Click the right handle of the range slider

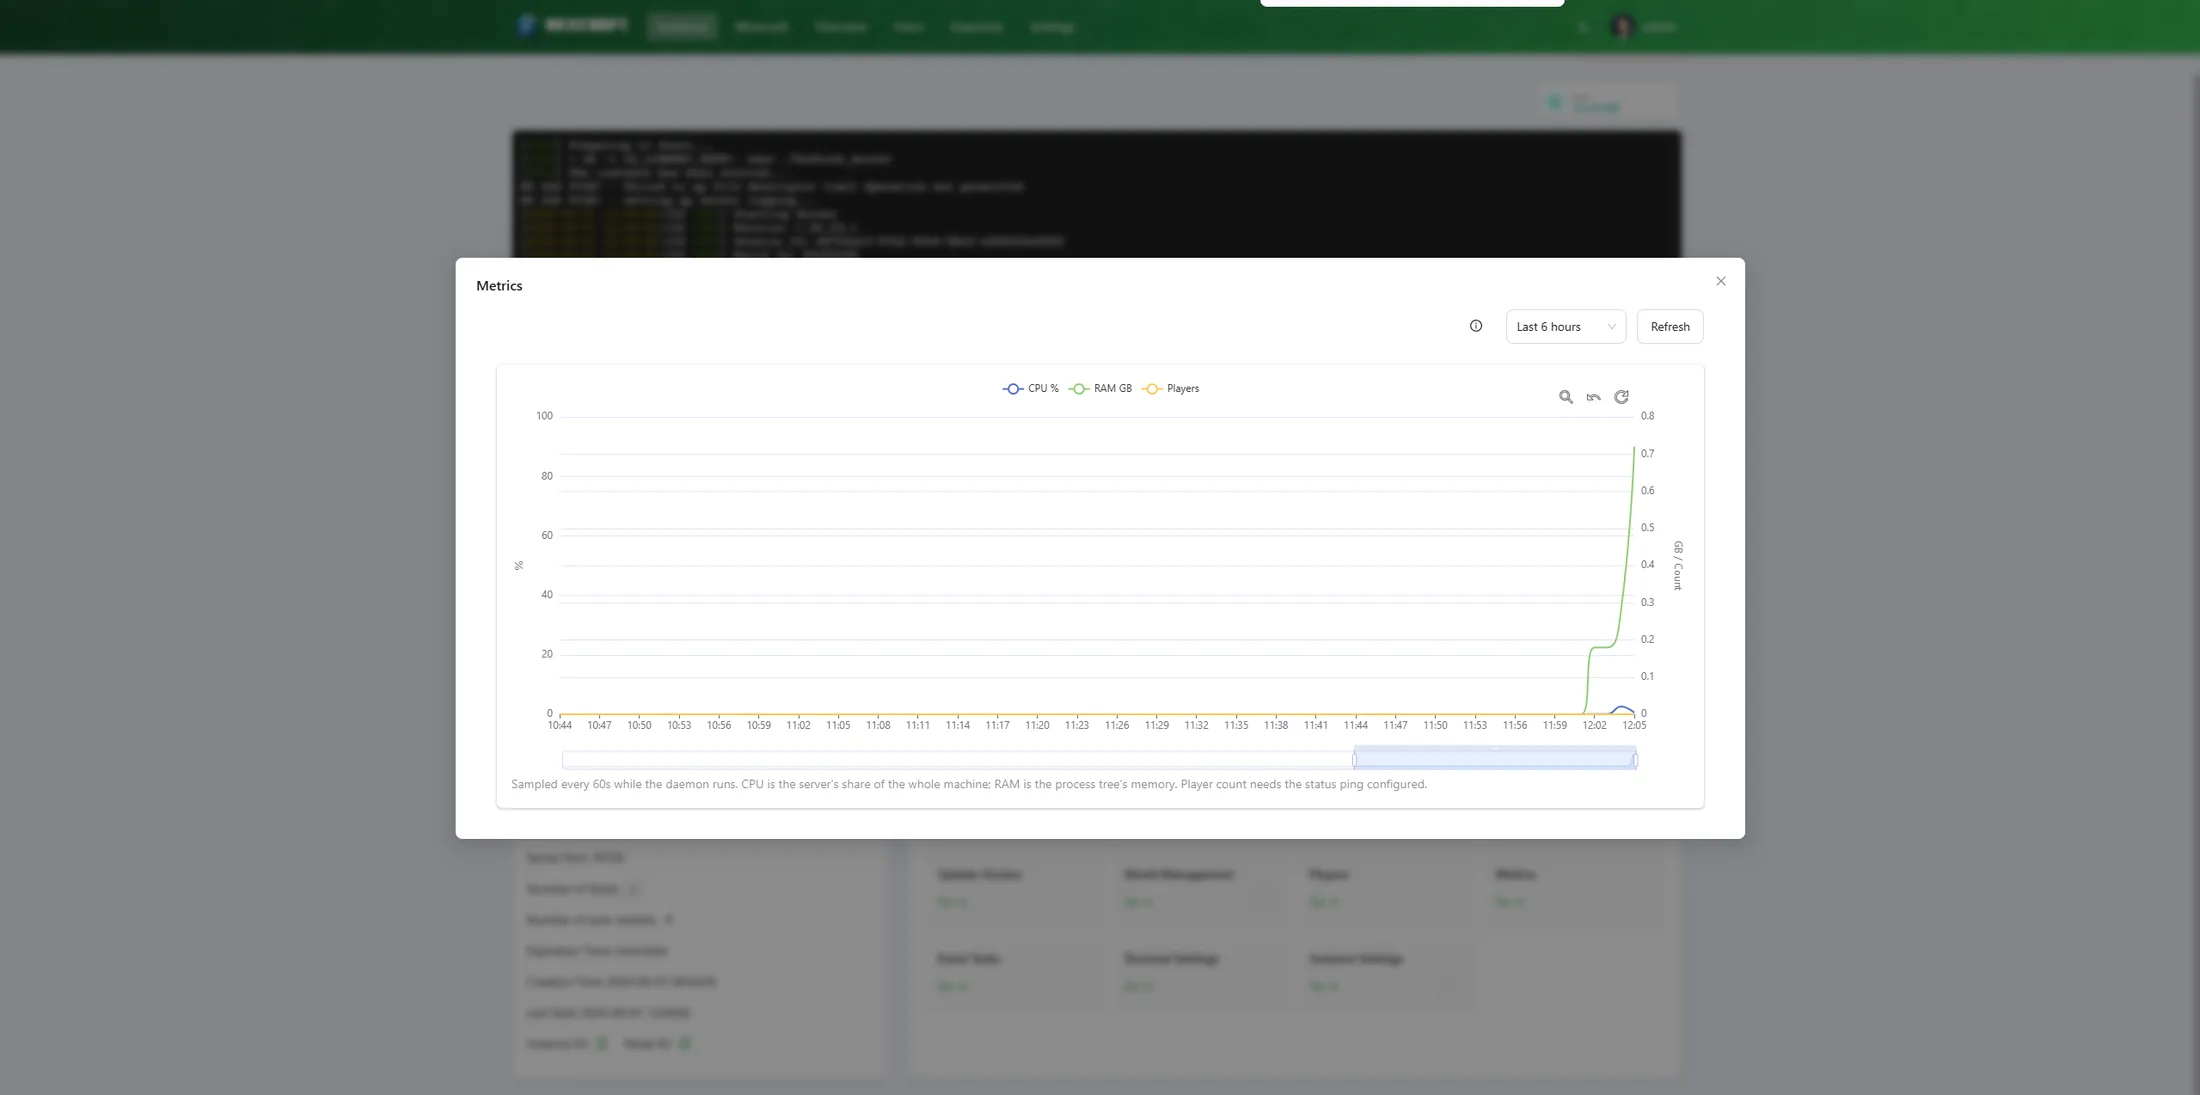(1635, 760)
